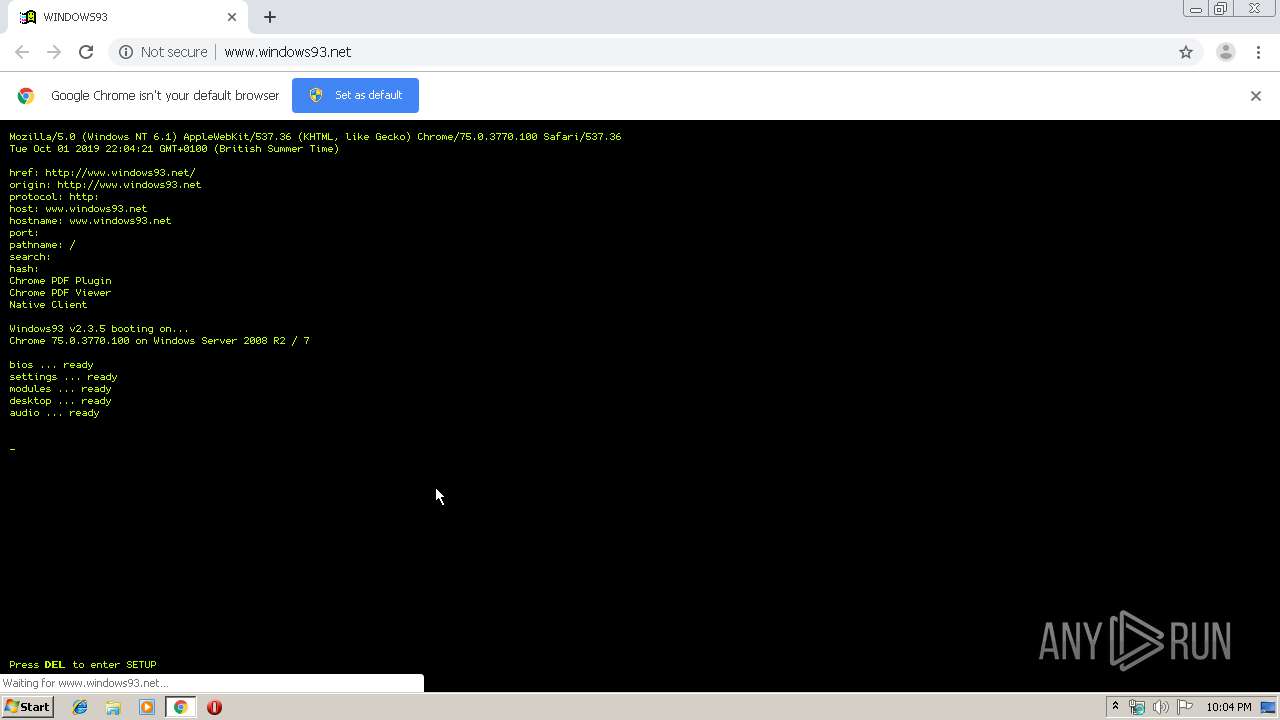Click the 'Windows93 v2.3.5 booting on...' line

(x=99, y=328)
